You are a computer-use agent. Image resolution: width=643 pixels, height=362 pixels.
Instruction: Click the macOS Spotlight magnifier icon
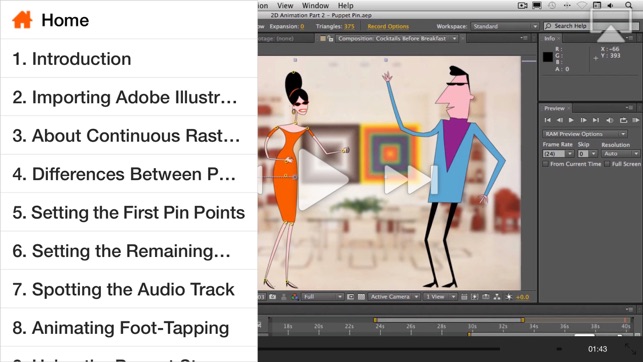tap(629, 5)
